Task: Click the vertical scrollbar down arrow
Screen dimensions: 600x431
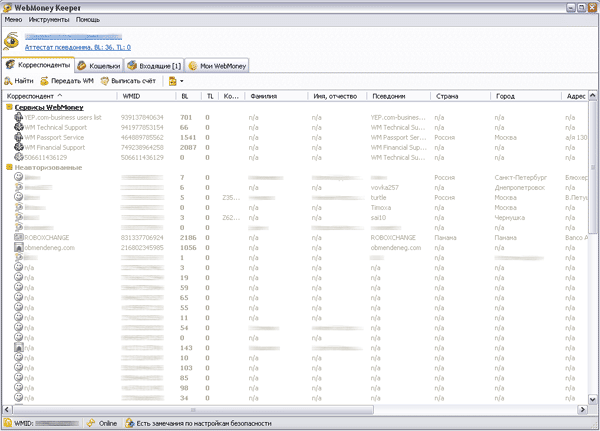Action: (592, 399)
